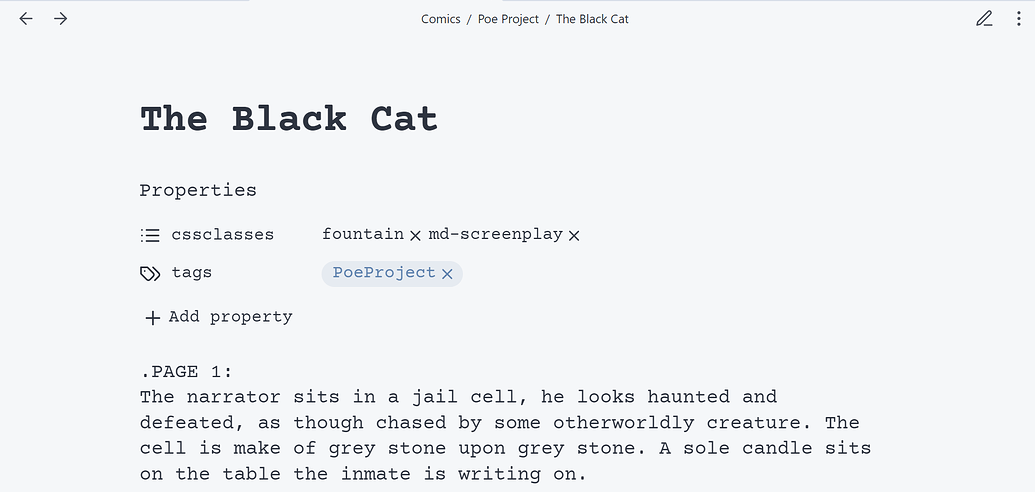Screen dimensions: 1035x492
Task: Click The Black Cat note title
Action: click(288, 120)
